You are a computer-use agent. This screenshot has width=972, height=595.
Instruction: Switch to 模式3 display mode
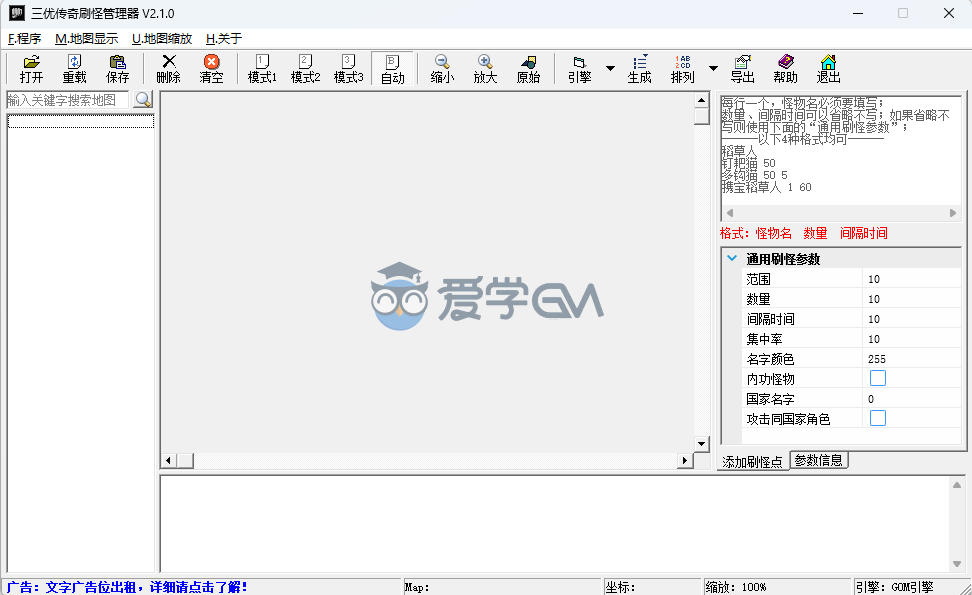348,69
